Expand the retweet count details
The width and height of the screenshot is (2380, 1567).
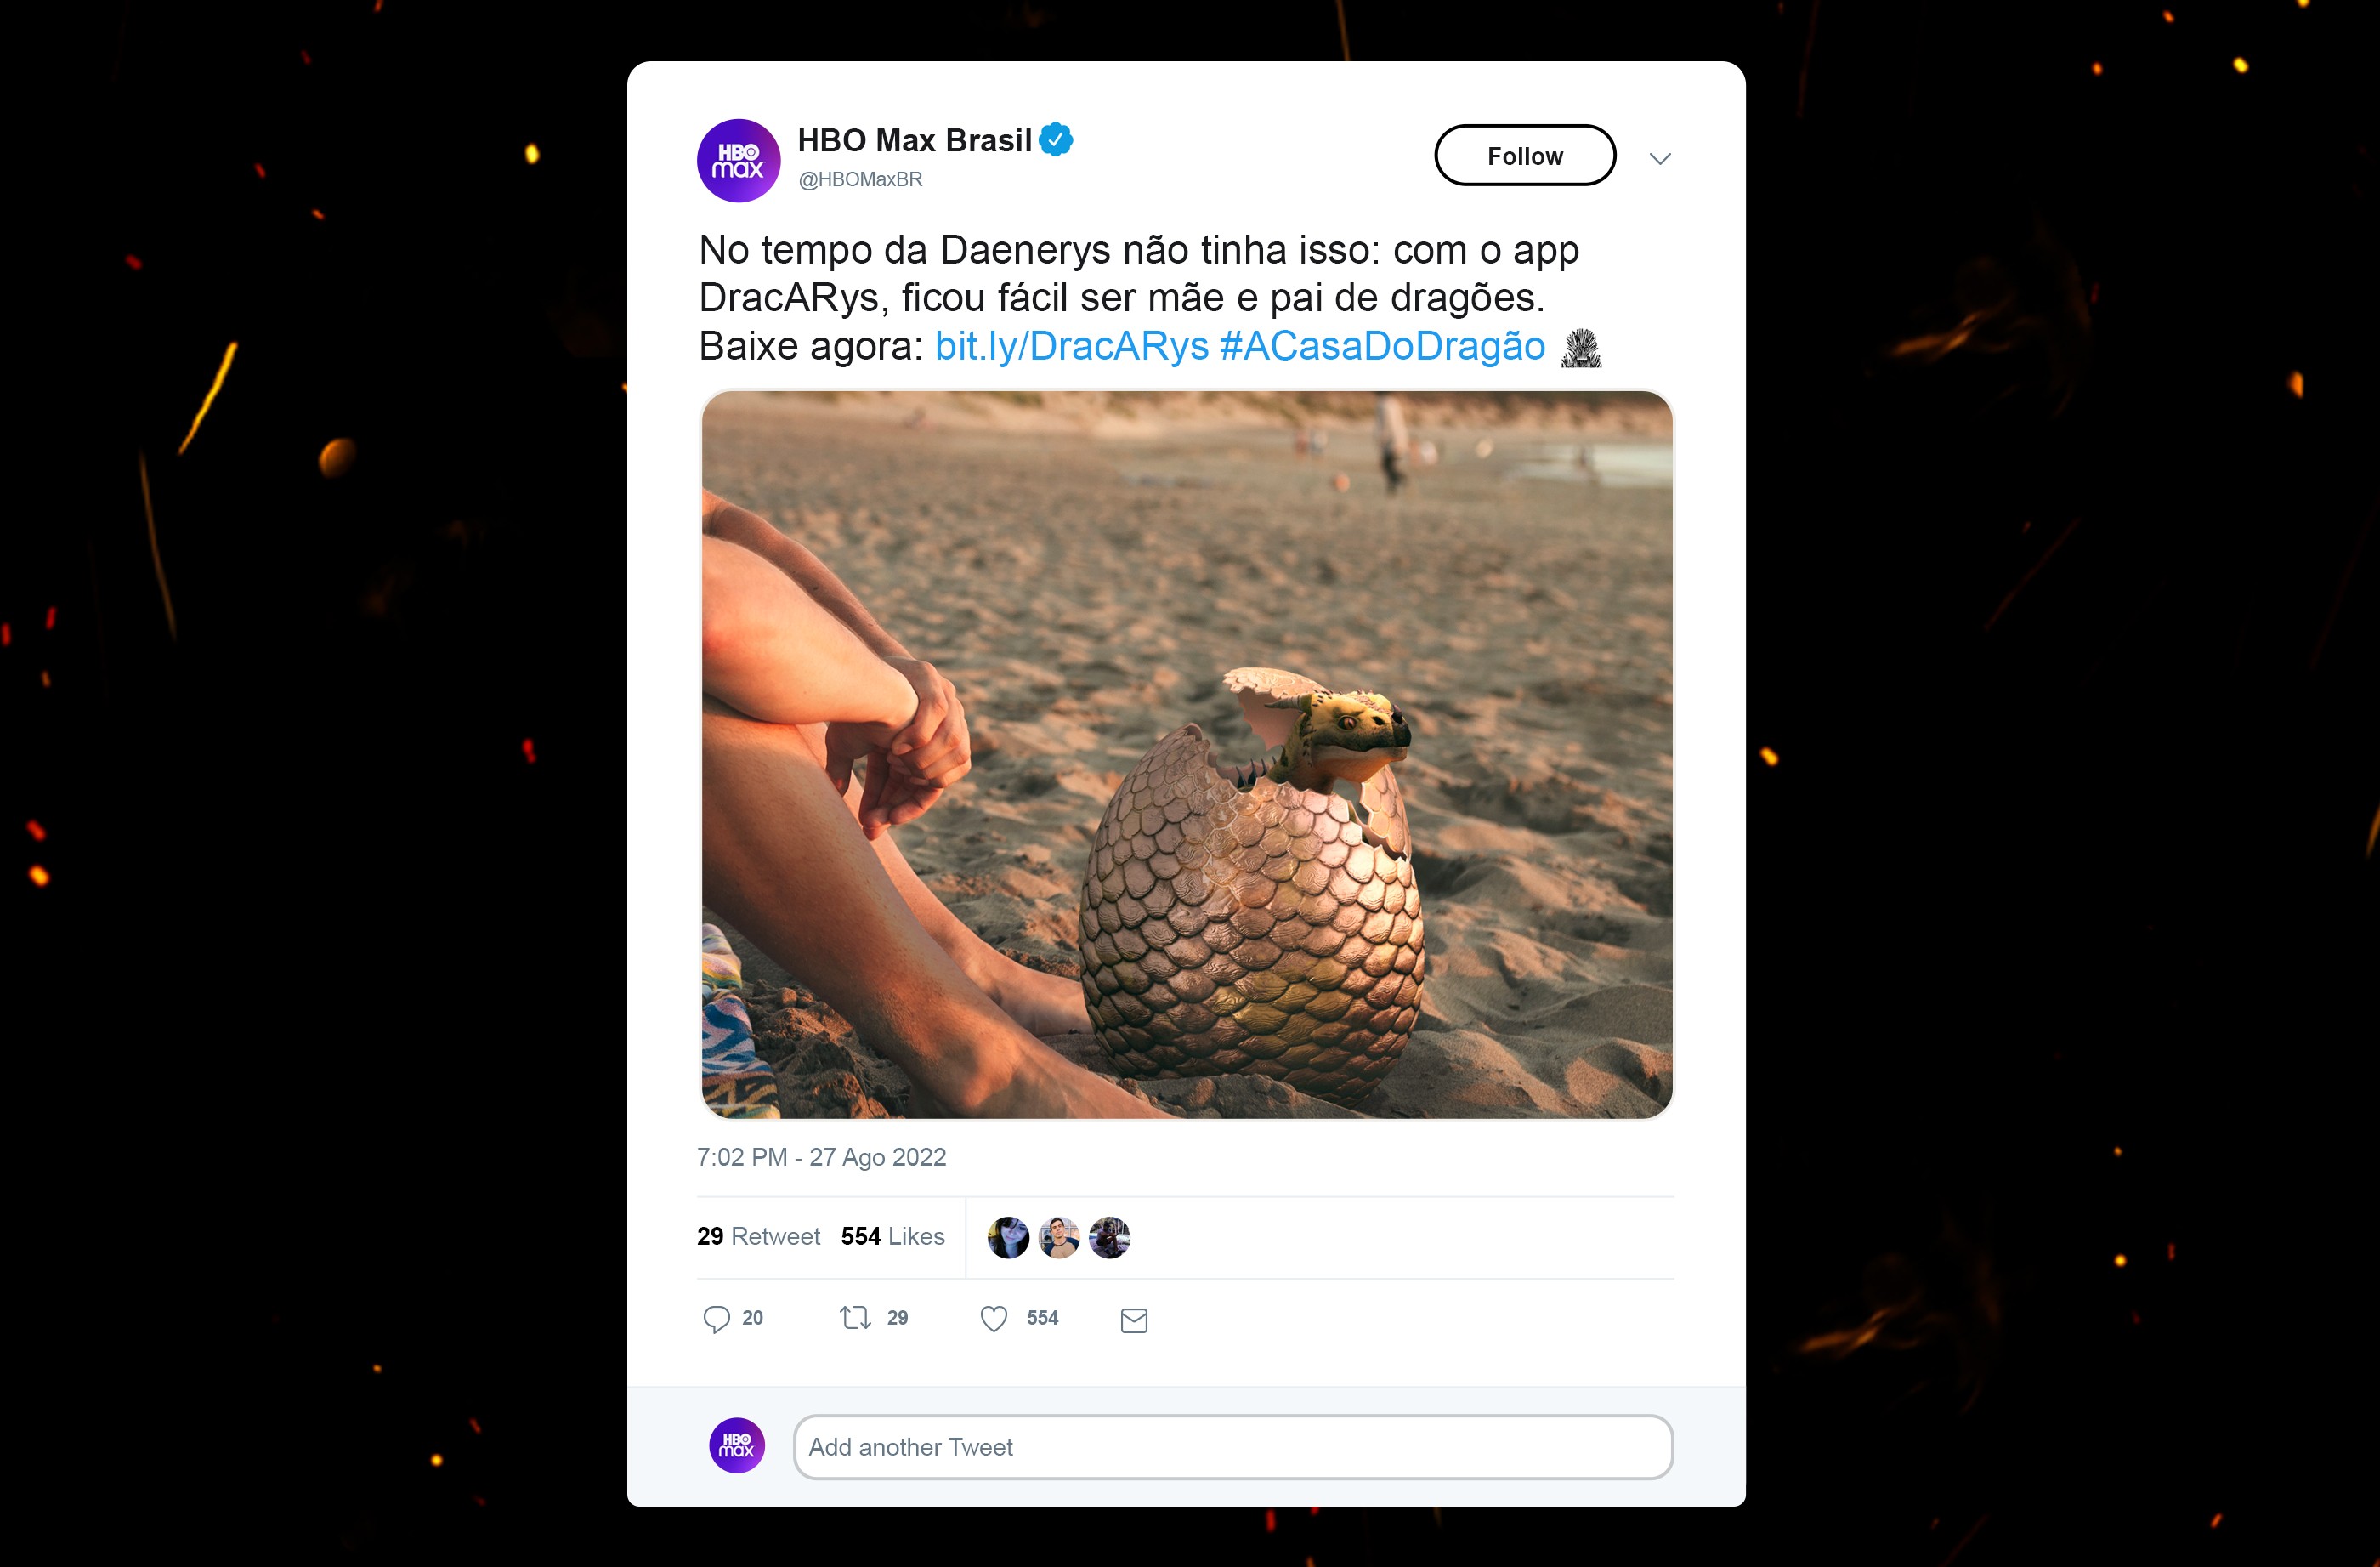tap(759, 1236)
